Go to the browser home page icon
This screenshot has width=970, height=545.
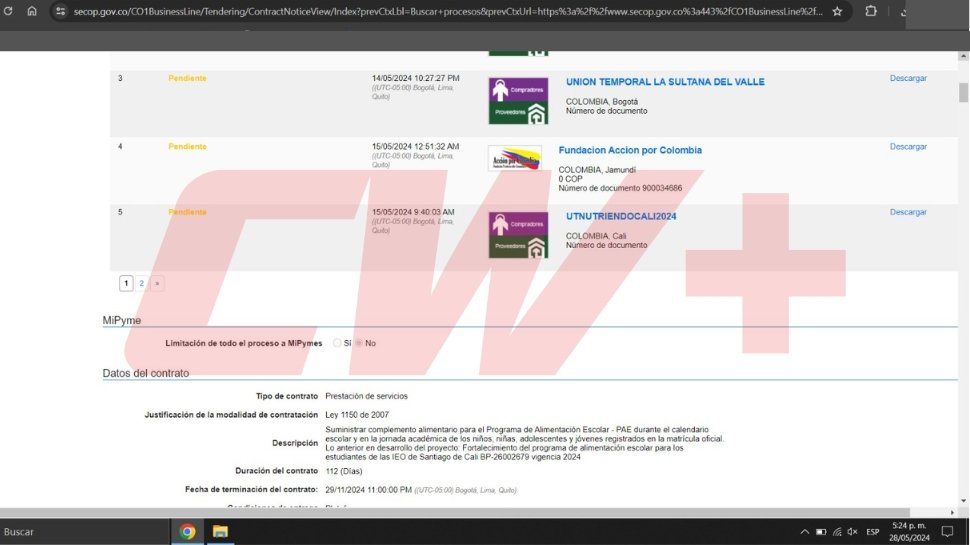[x=32, y=11]
